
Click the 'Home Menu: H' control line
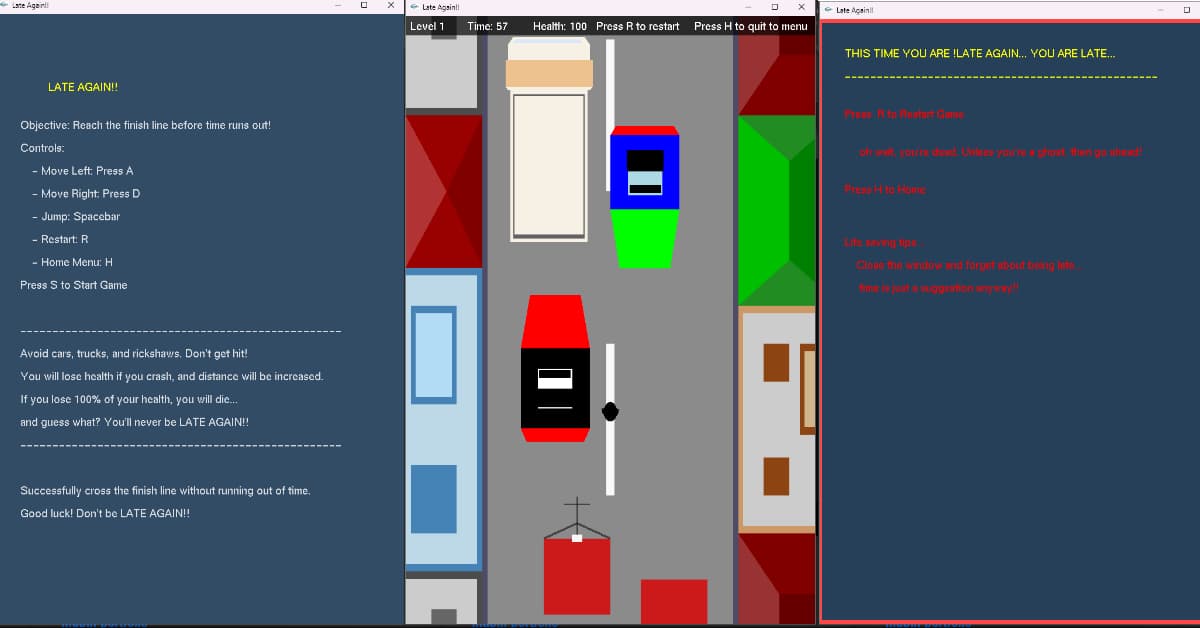72,262
